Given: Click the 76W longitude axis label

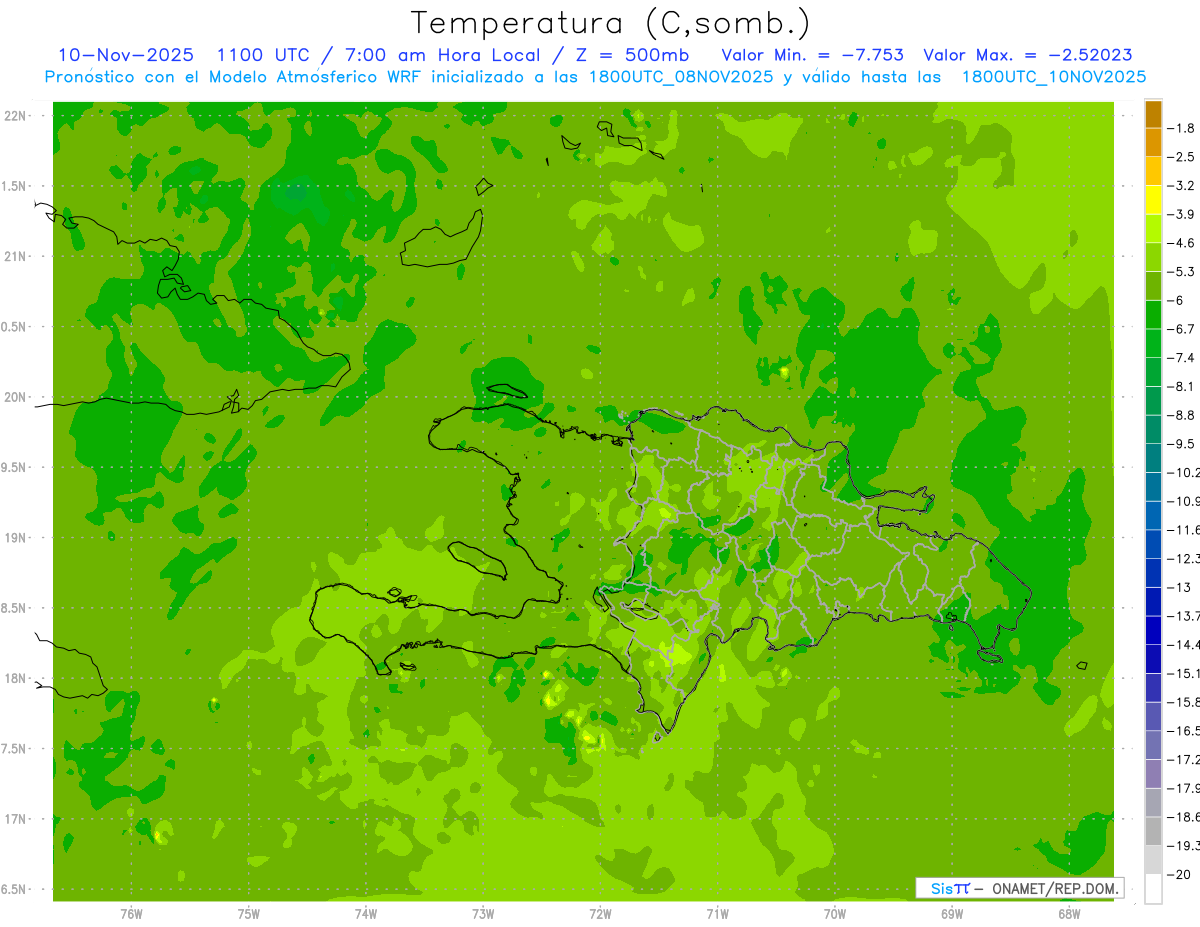Looking at the screenshot, I should 131,913.
